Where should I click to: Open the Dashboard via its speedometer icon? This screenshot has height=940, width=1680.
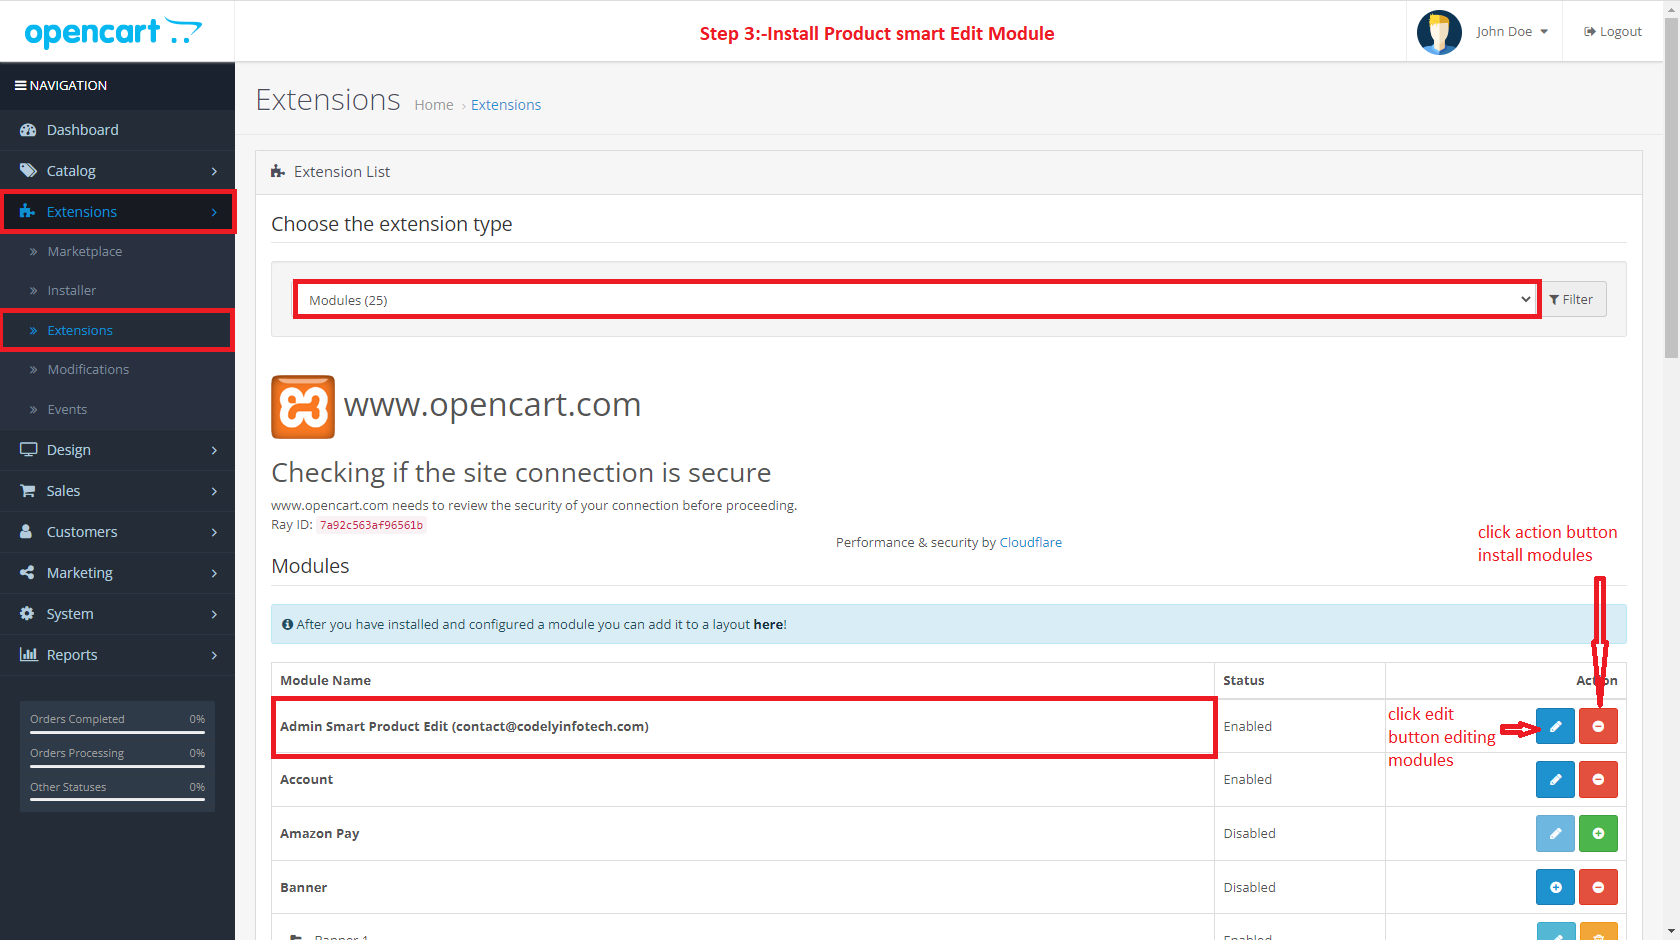pos(28,129)
